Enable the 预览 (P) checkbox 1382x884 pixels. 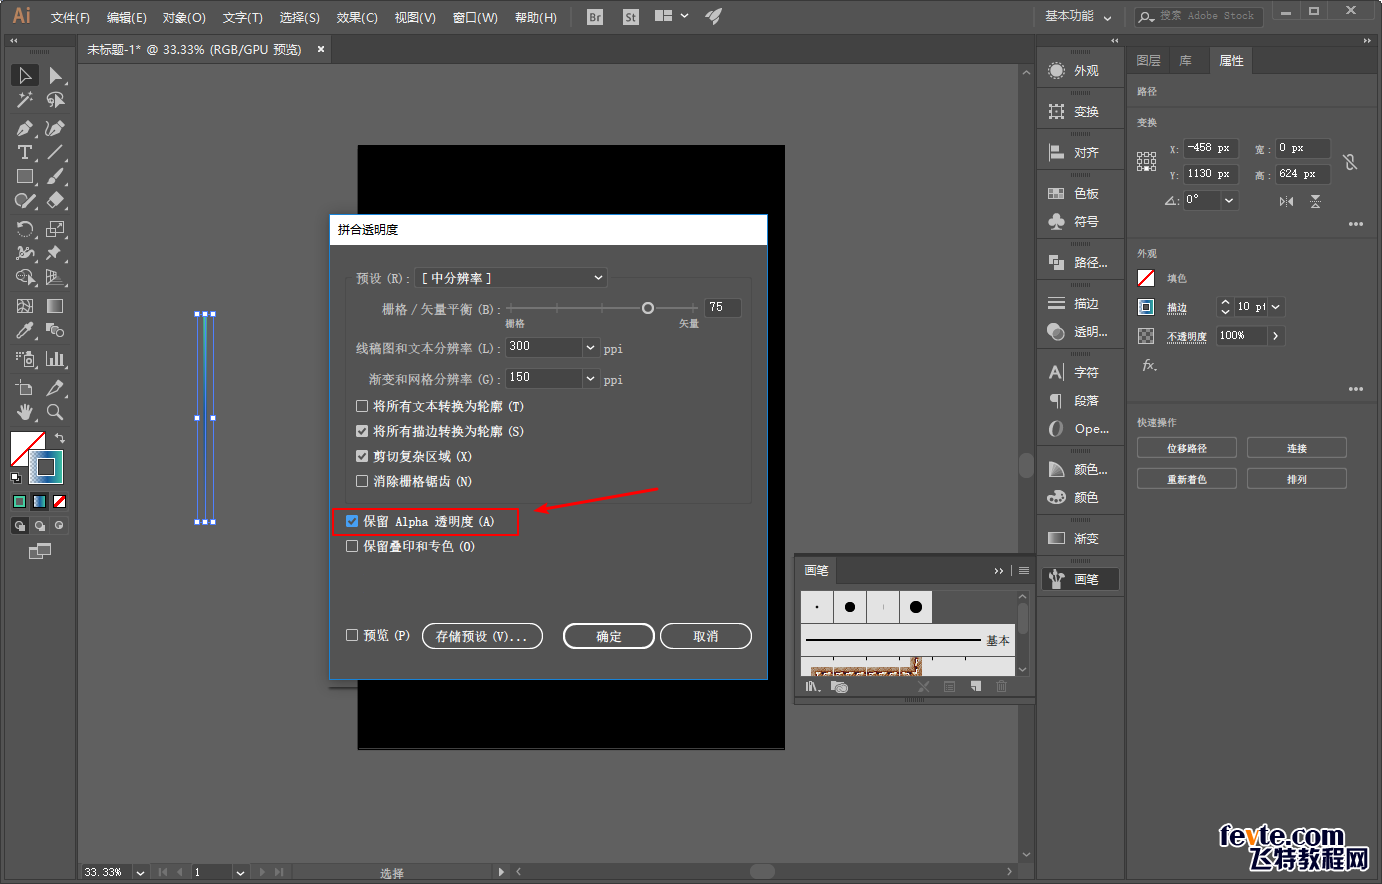pos(352,635)
